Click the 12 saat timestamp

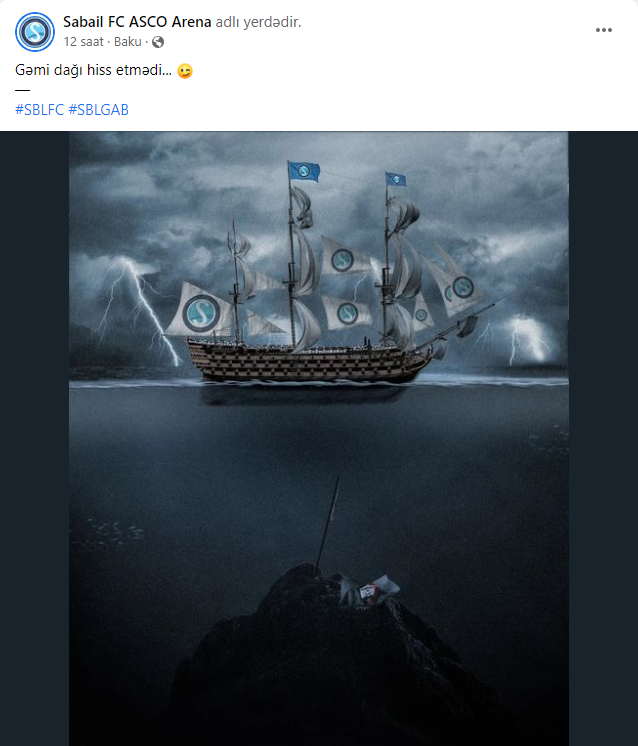(x=83, y=42)
